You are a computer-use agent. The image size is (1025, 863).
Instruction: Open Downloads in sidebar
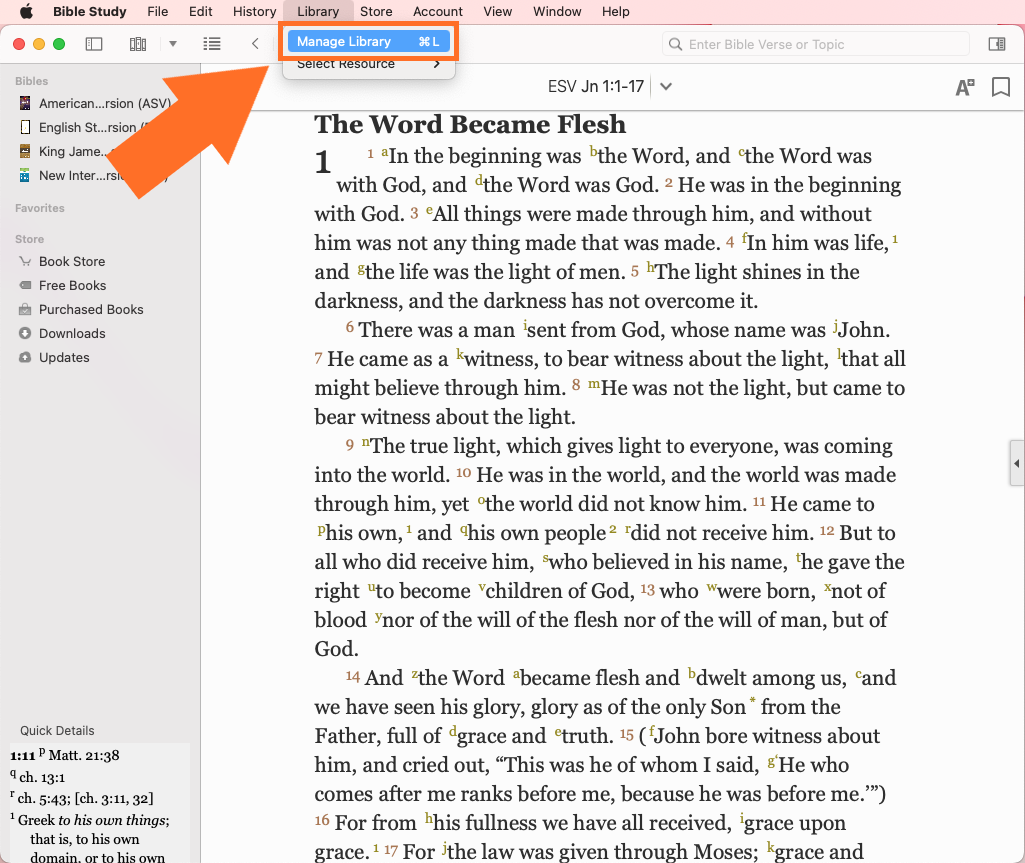pos(72,333)
